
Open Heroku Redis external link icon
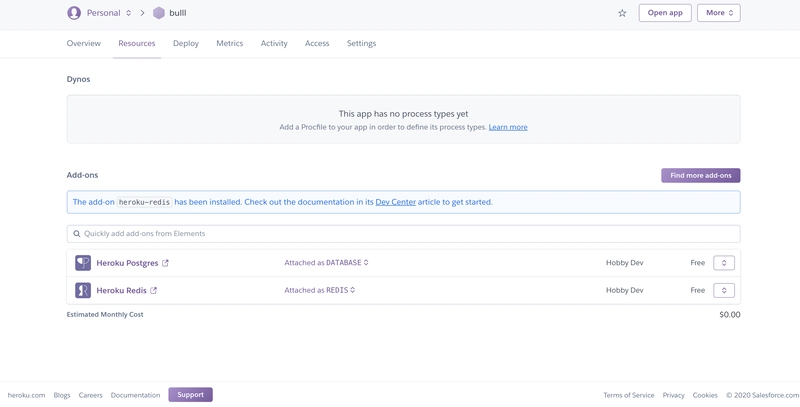click(x=154, y=291)
